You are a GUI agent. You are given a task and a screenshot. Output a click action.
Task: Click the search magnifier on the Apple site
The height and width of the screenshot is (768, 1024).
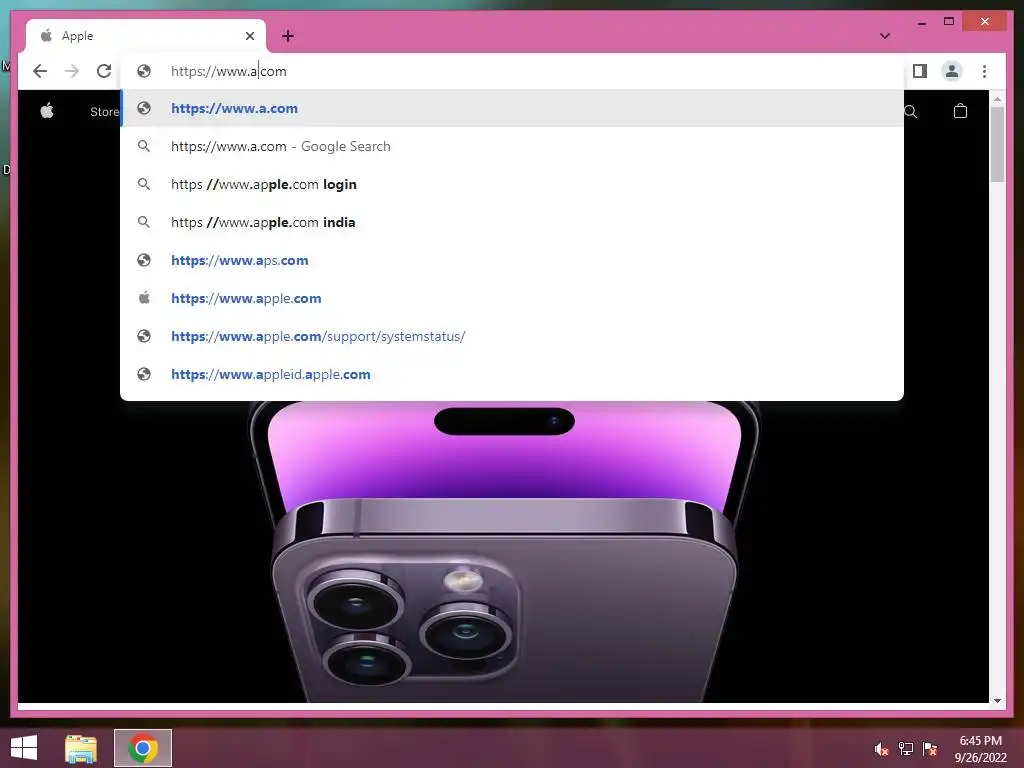click(911, 112)
